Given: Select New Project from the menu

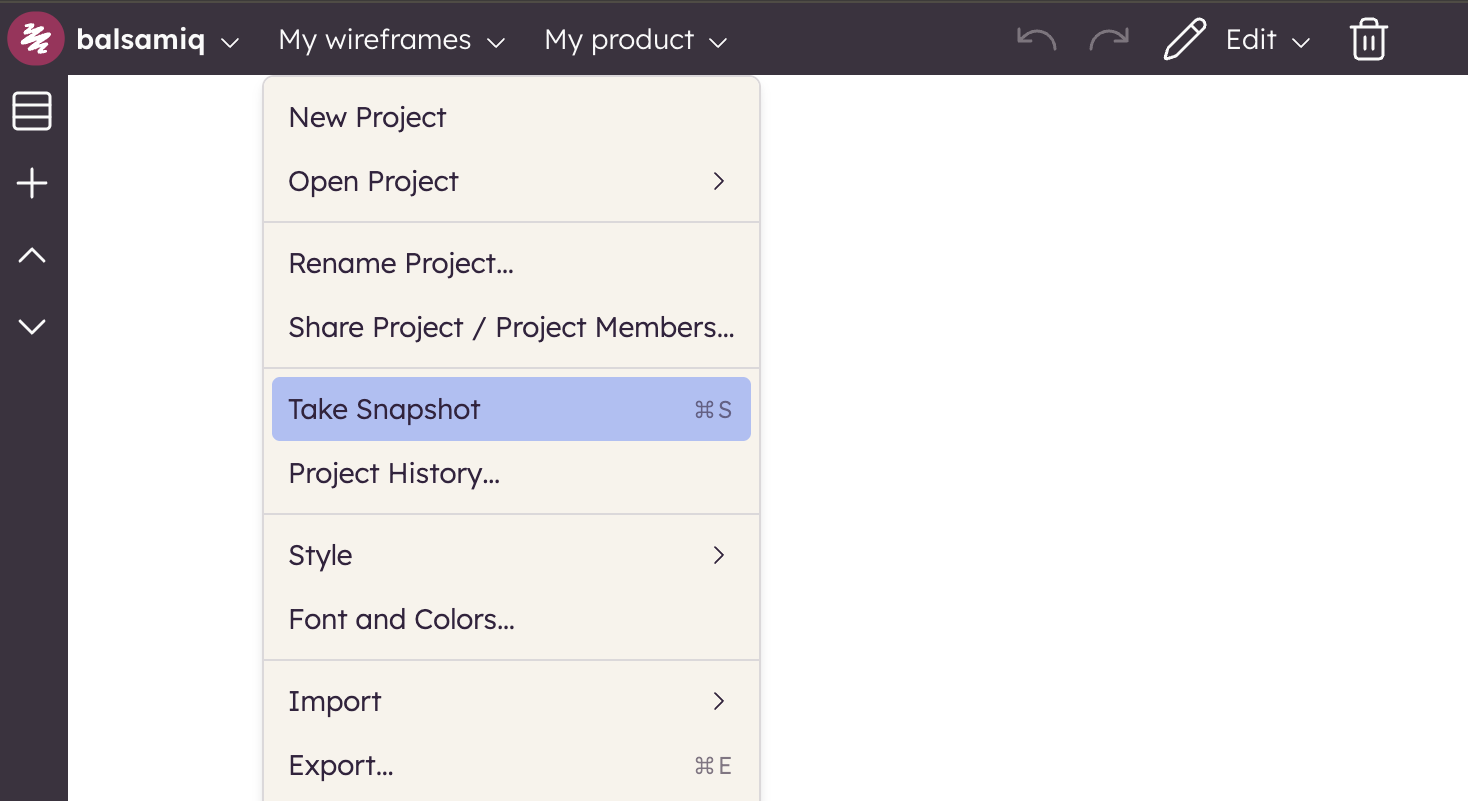Looking at the screenshot, I should coord(367,117).
